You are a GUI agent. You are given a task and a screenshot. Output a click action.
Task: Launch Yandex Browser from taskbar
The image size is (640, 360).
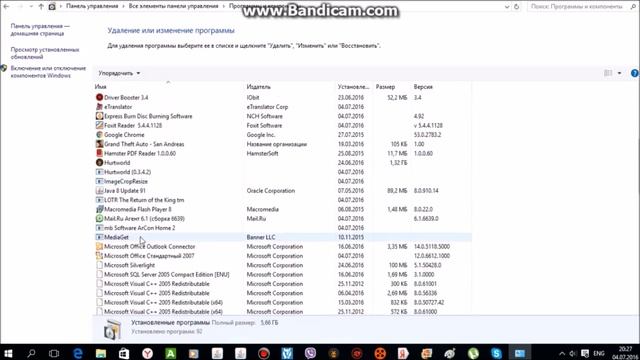[x=147, y=353]
